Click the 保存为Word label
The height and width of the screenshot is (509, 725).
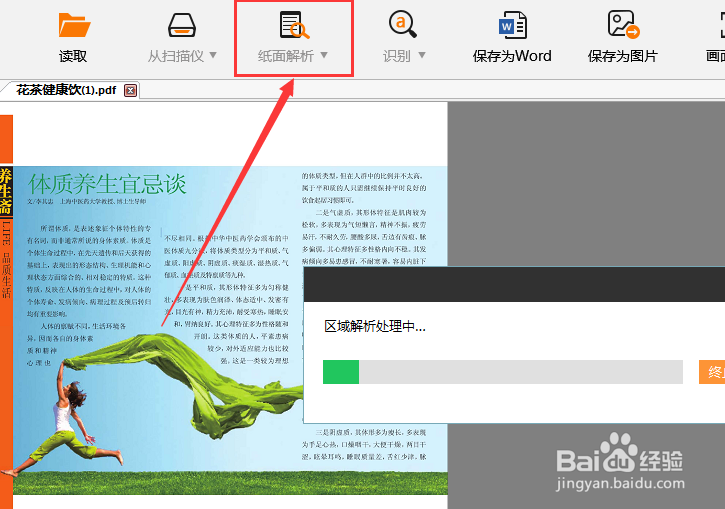[512, 56]
